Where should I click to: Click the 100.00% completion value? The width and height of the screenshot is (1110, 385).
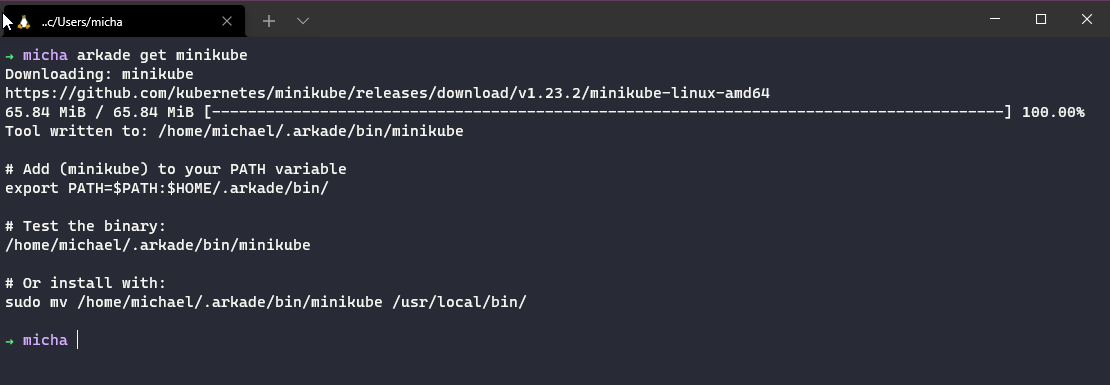[x=1053, y=113]
